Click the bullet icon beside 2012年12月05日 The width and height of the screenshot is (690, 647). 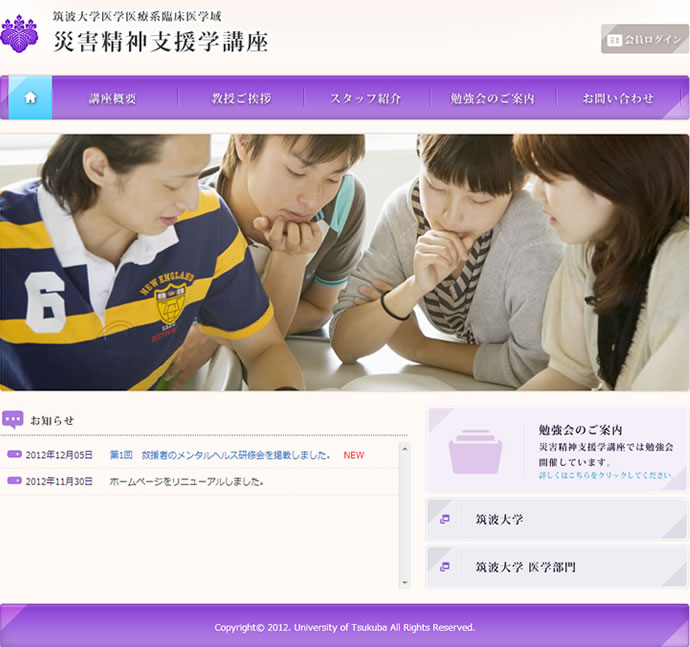click(14, 455)
